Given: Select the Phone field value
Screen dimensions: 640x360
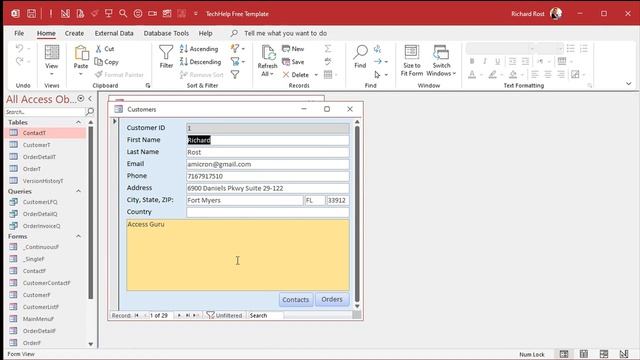Looking at the screenshot, I should pyautogui.click(x=268, y=176).
